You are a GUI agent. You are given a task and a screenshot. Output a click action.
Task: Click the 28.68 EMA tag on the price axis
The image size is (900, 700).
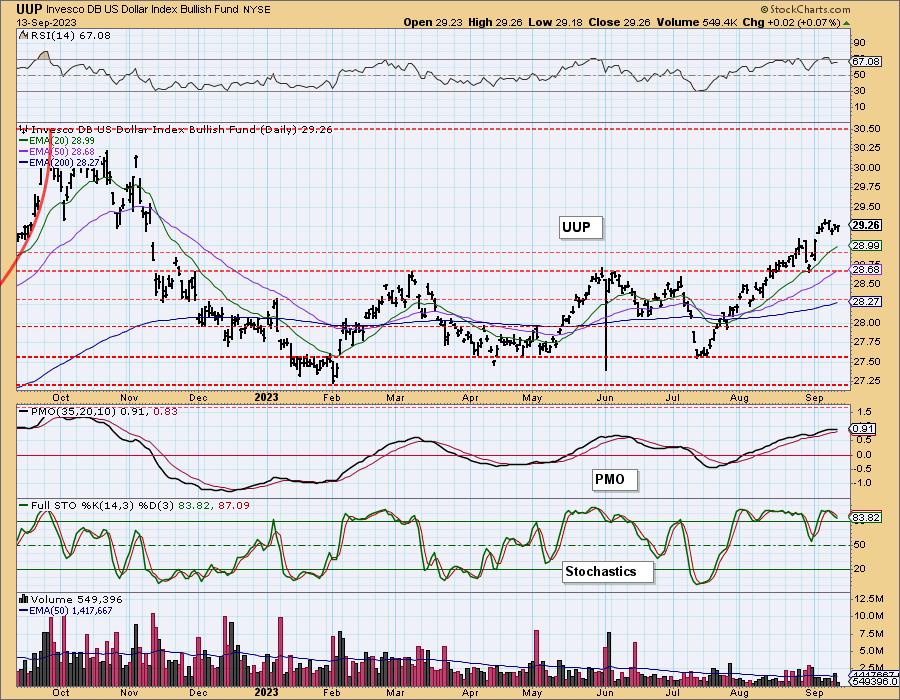tap(867, 269)
